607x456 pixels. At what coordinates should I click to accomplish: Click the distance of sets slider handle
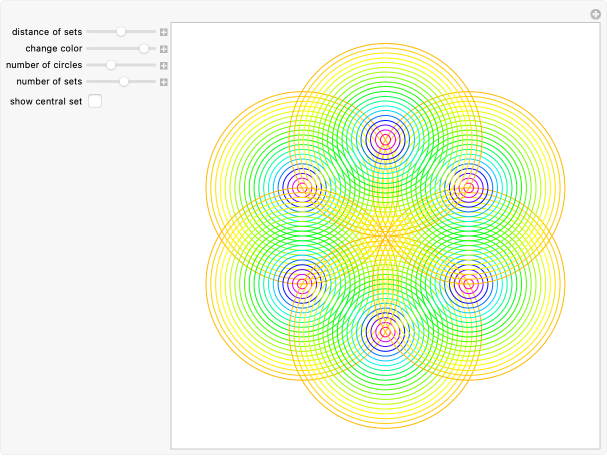click(121, 32)
